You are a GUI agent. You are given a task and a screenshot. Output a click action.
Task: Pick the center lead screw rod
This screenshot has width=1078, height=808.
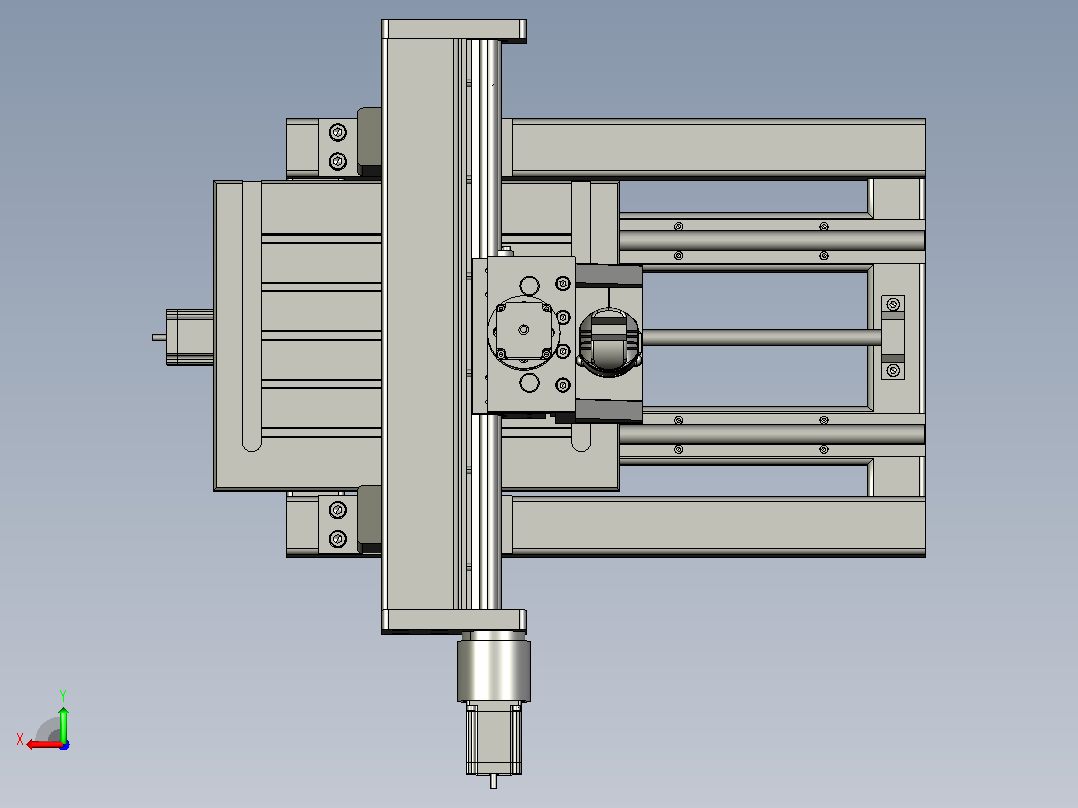coord(762,337)
